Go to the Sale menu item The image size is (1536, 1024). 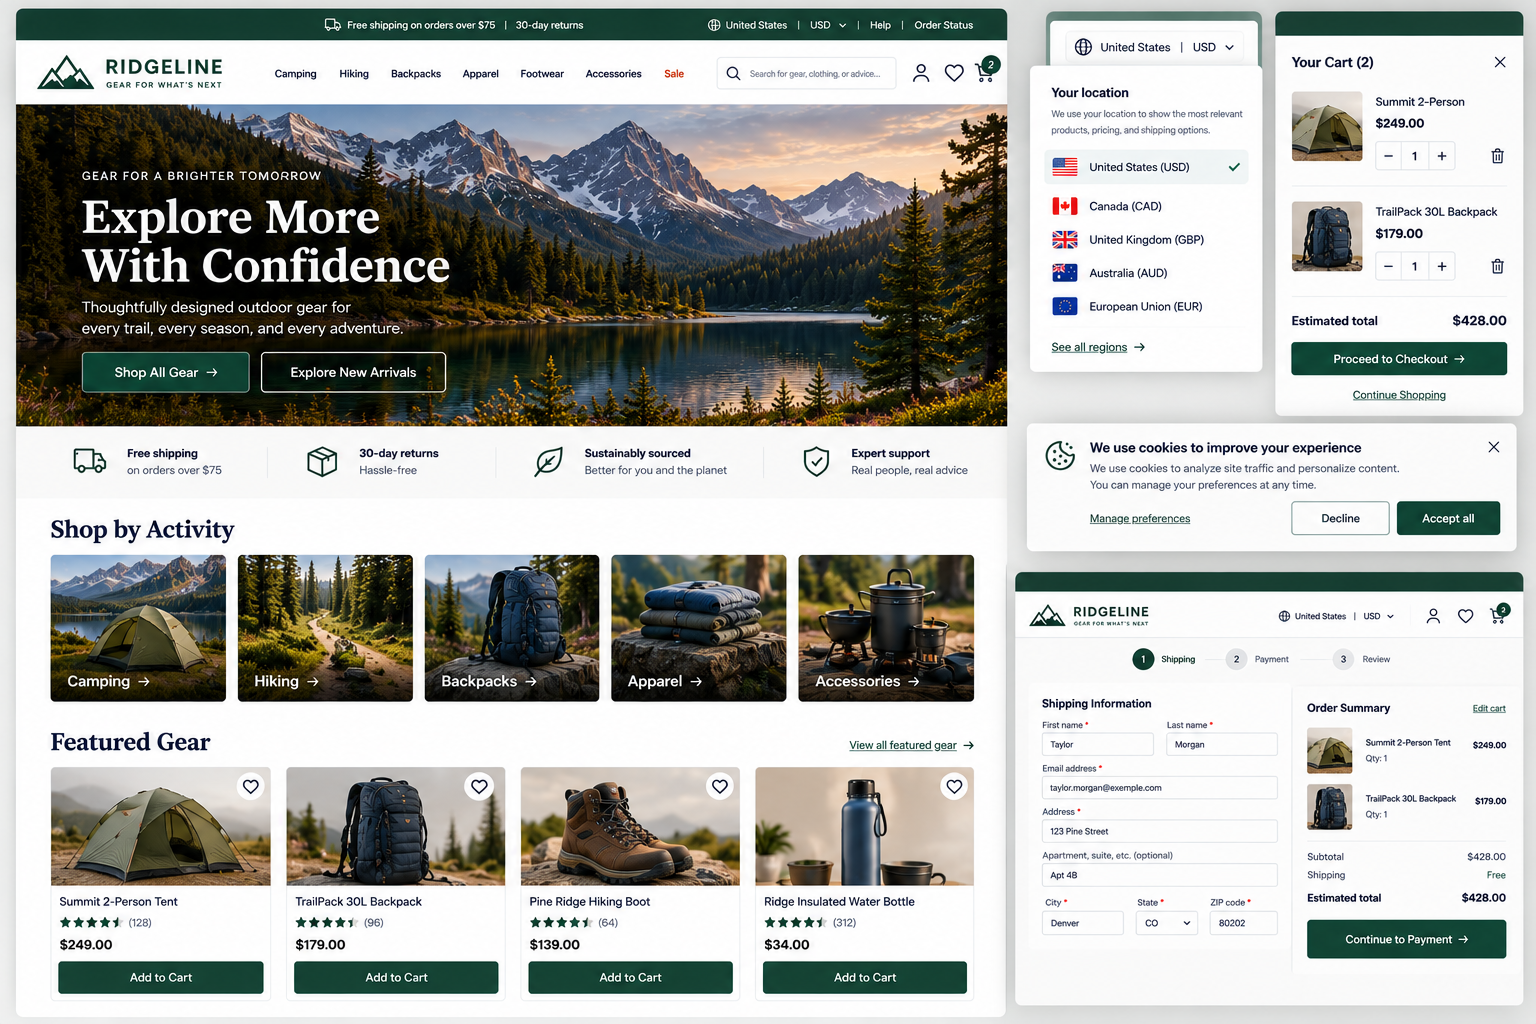click(x=674, y=74)
